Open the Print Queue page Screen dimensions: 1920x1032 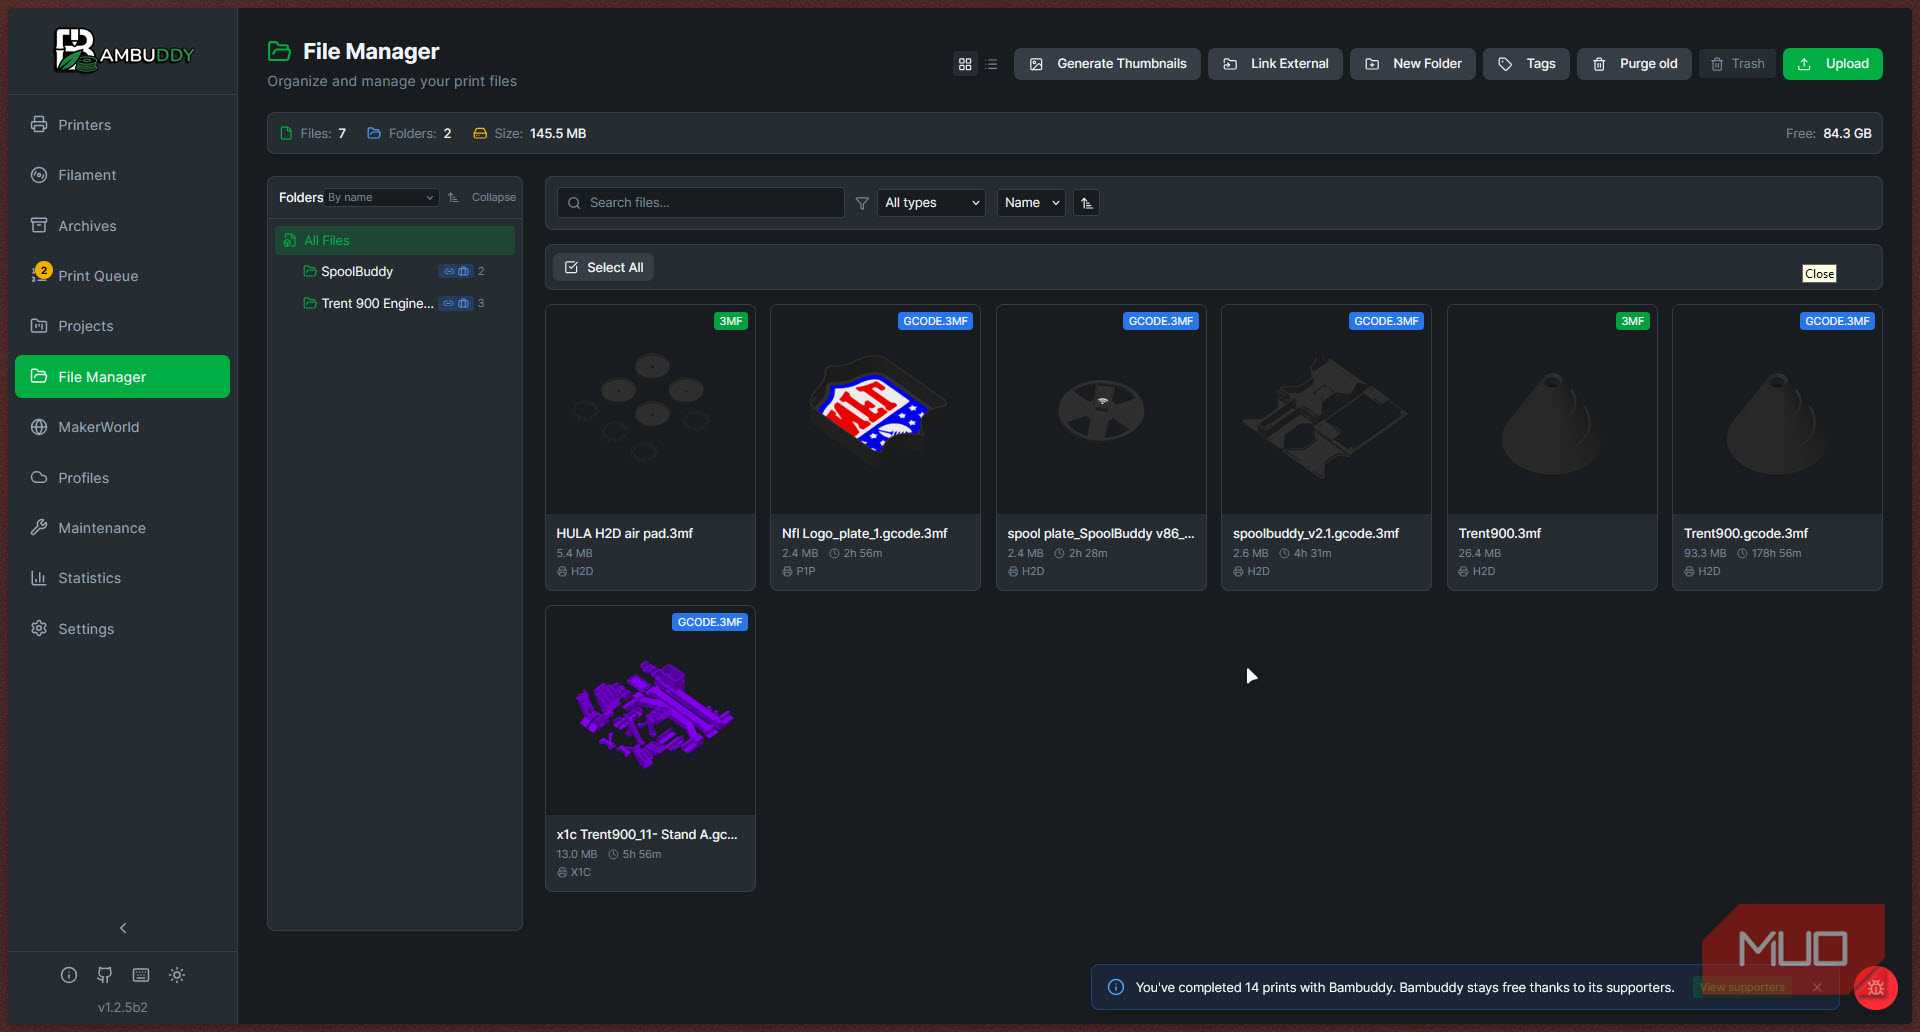[122, 276]
